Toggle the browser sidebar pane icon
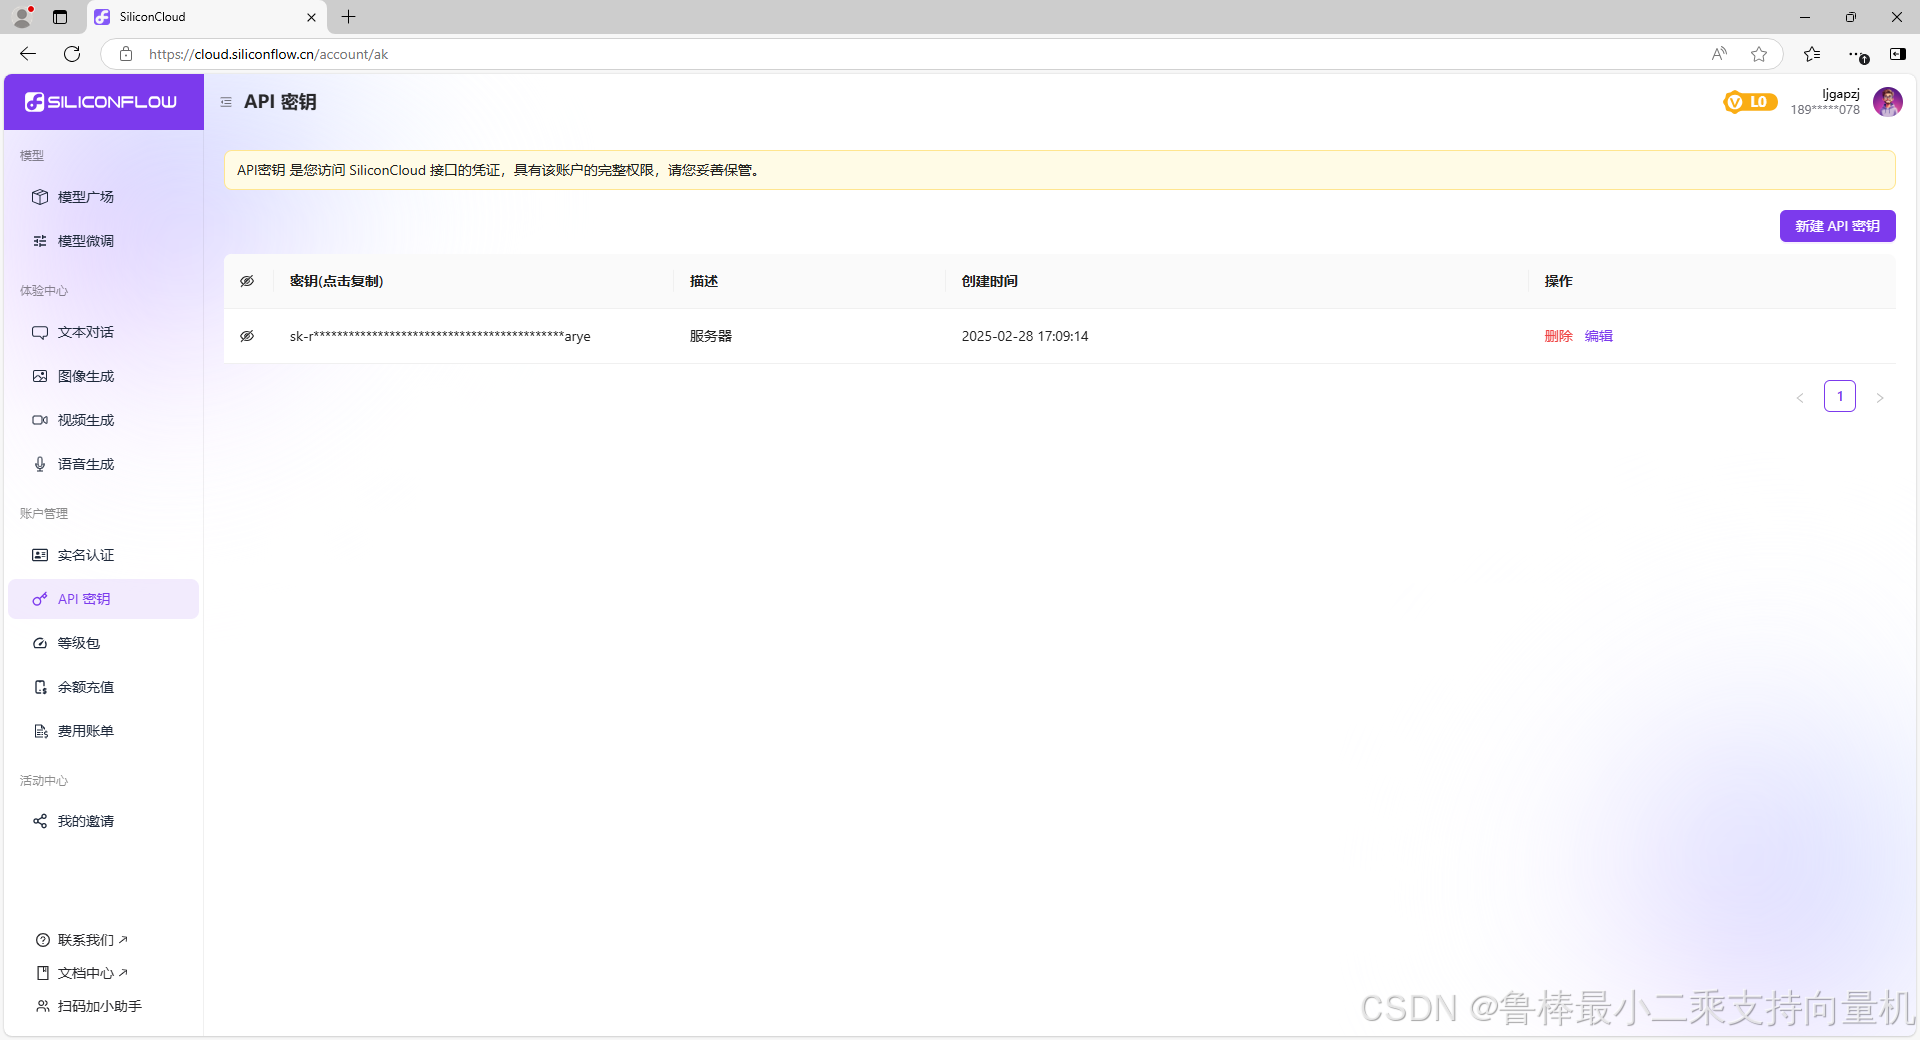 [x=1897, y=54]
